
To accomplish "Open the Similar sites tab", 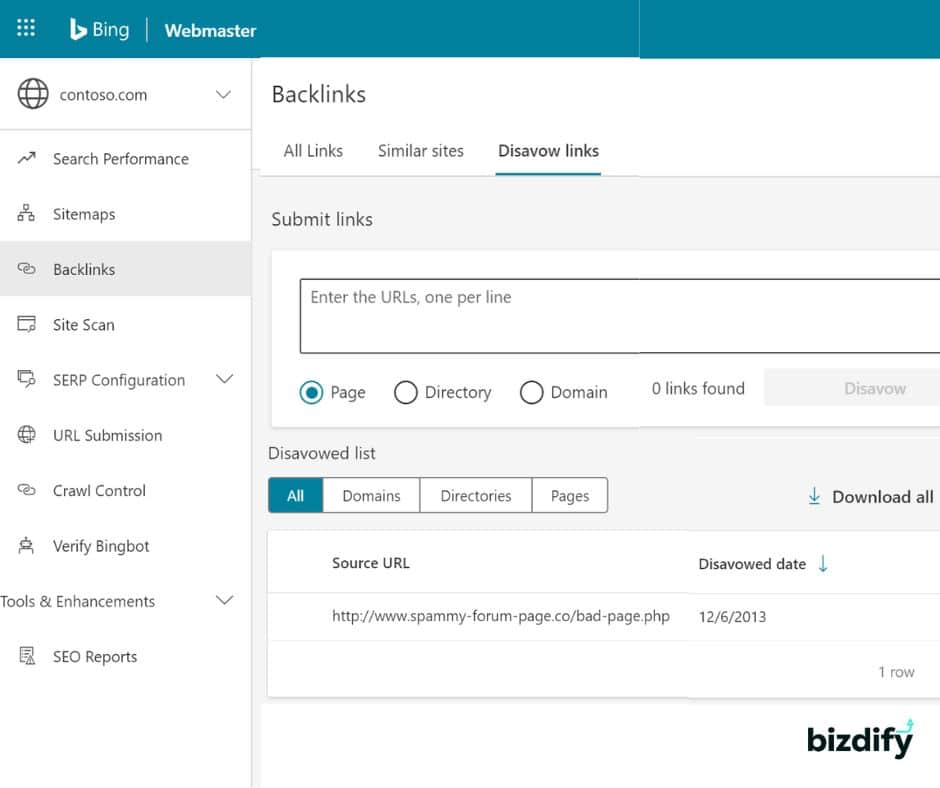I will [x=420, y=151].
